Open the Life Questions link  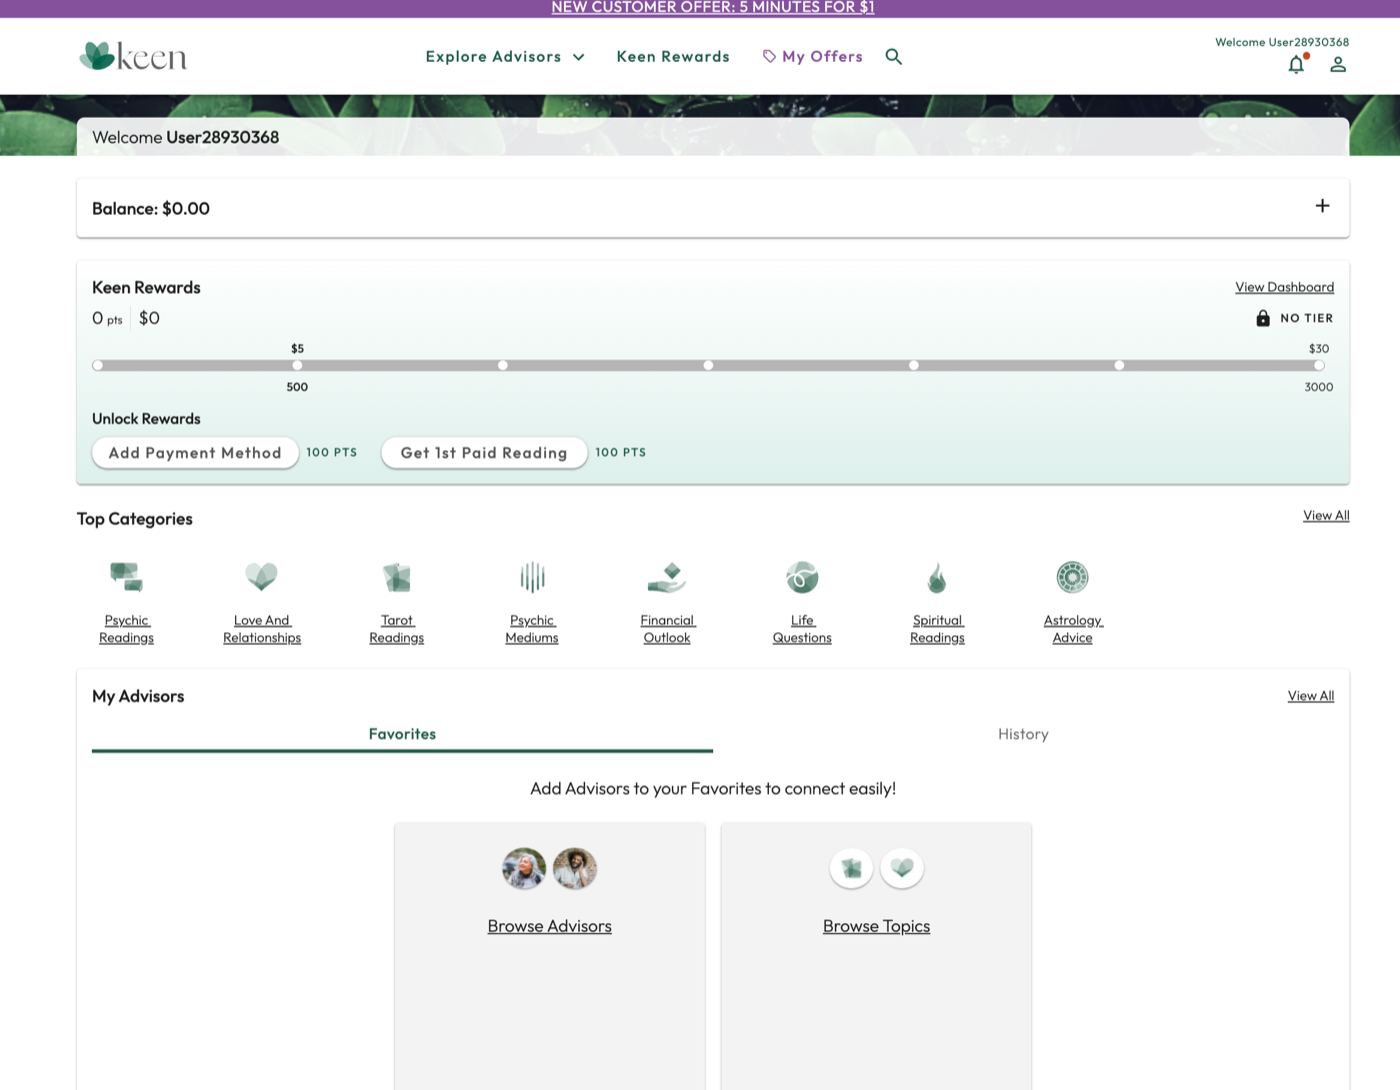pos(802,629)
